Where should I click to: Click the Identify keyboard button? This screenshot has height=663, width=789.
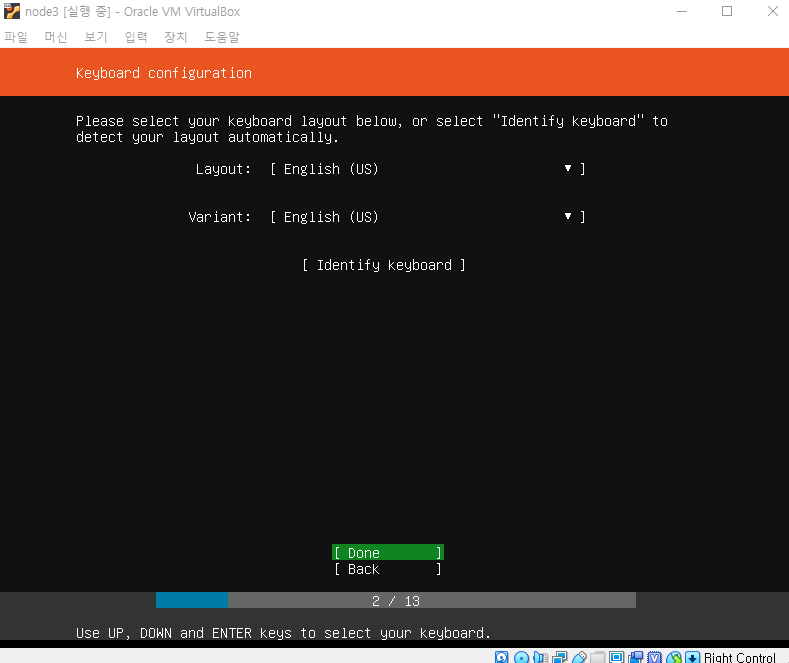384,265
